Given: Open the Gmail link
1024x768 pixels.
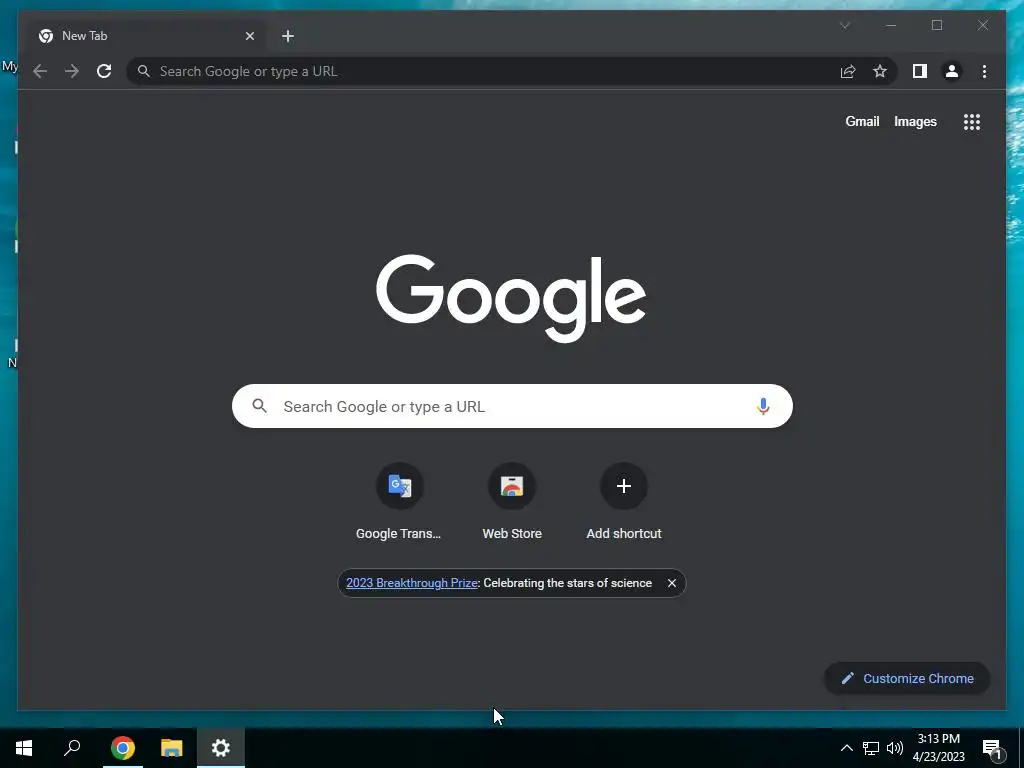Looking at the screenshot, I should (862, 121).
